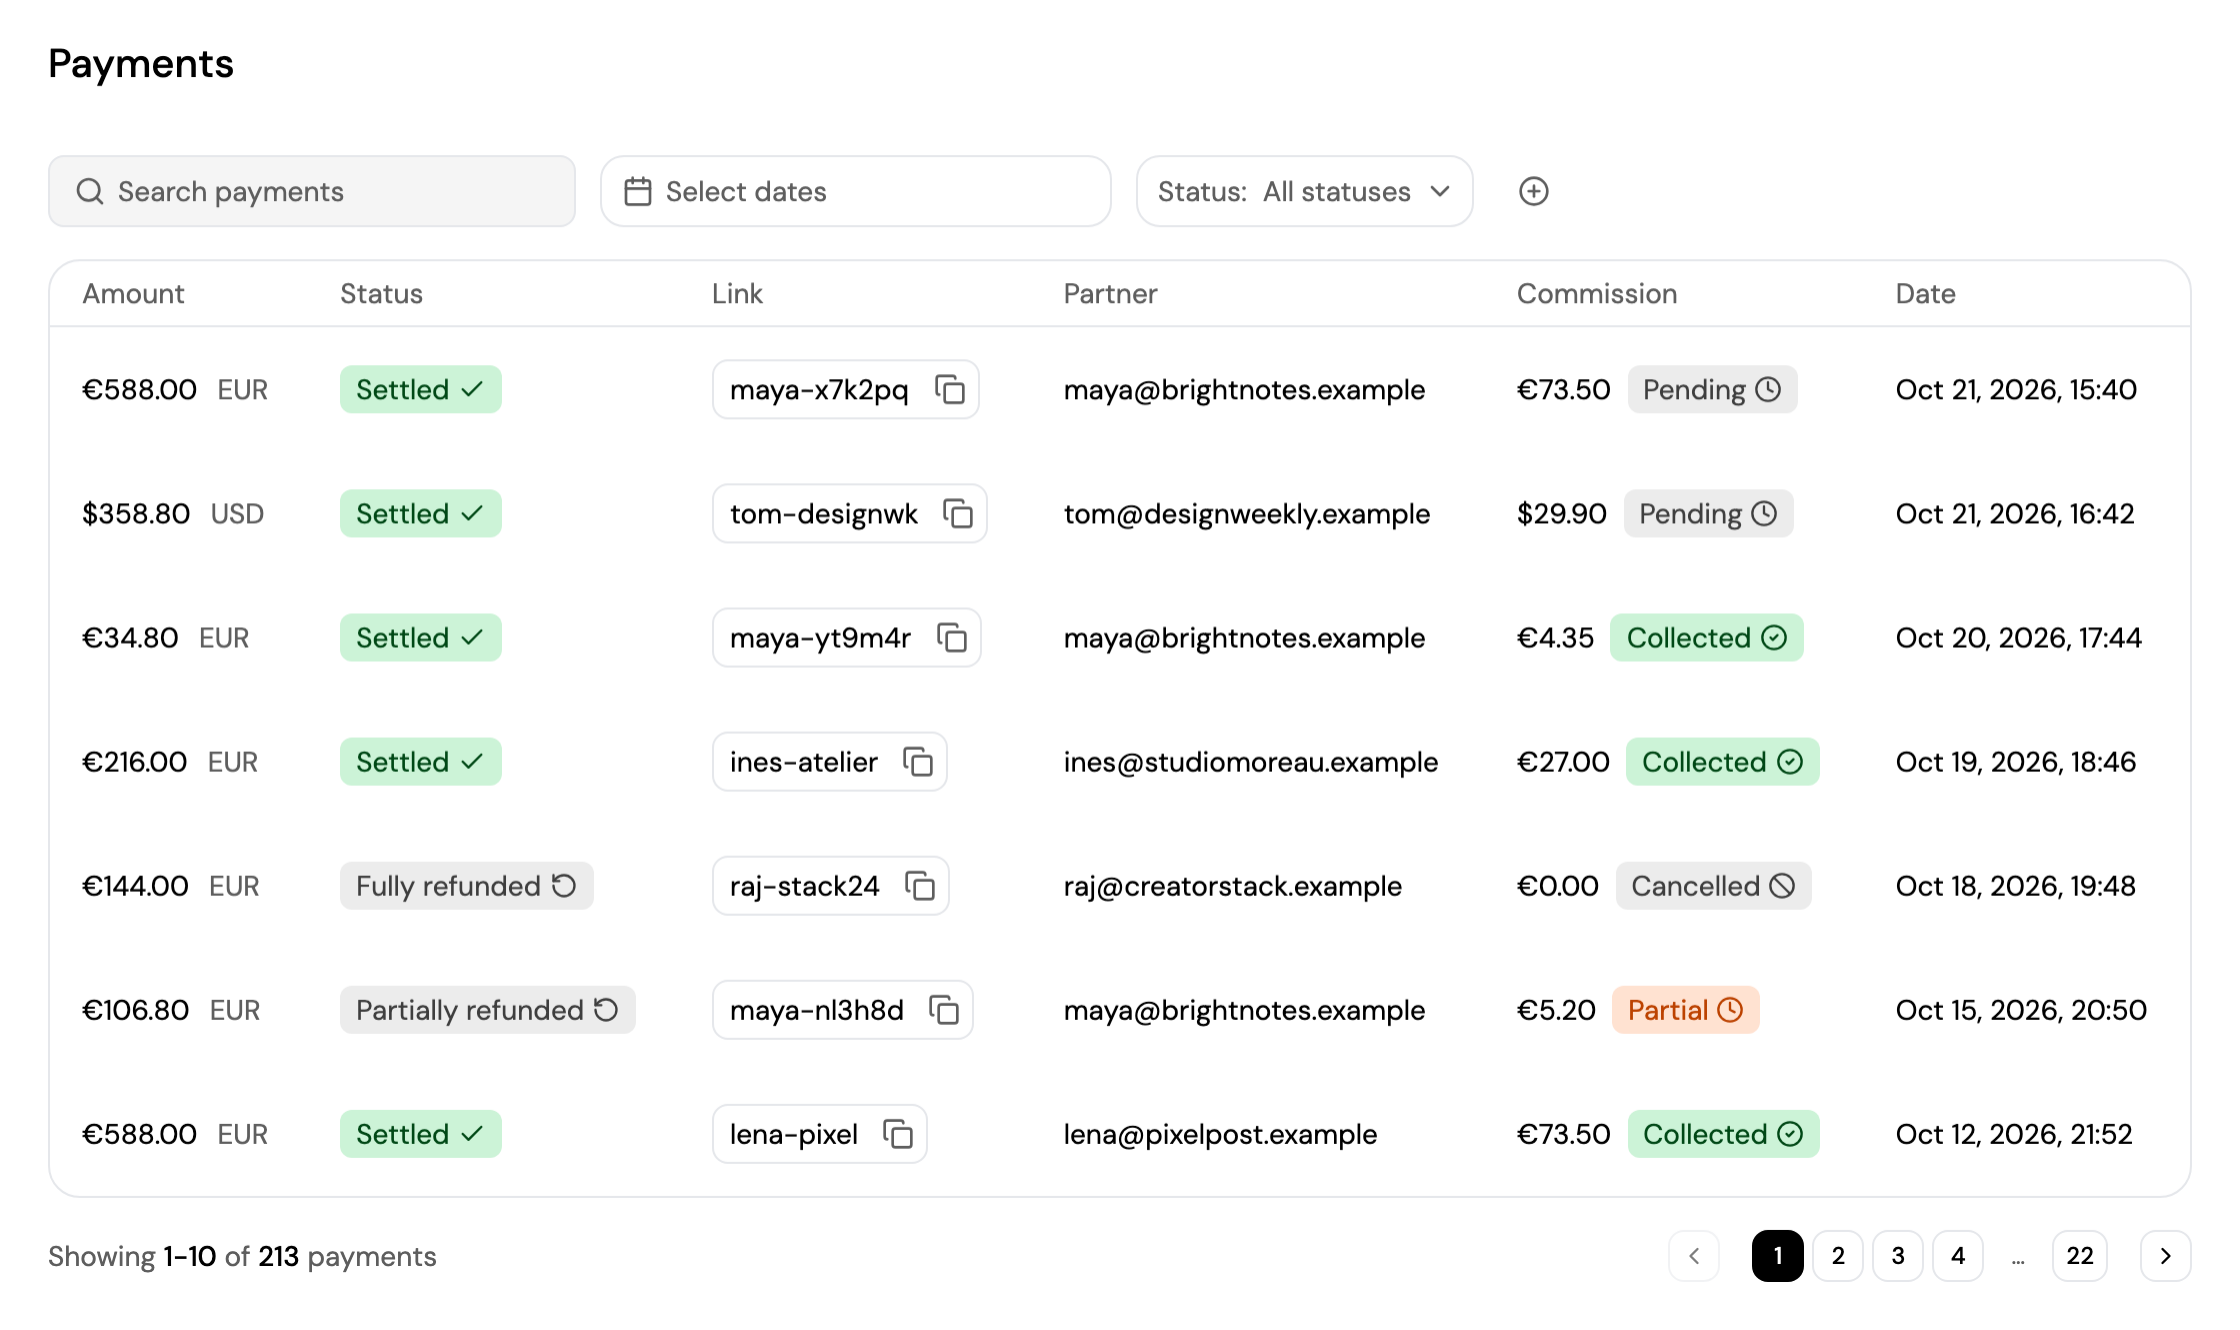Click partner tom@designweekly.example

[x=1246, y=513]
